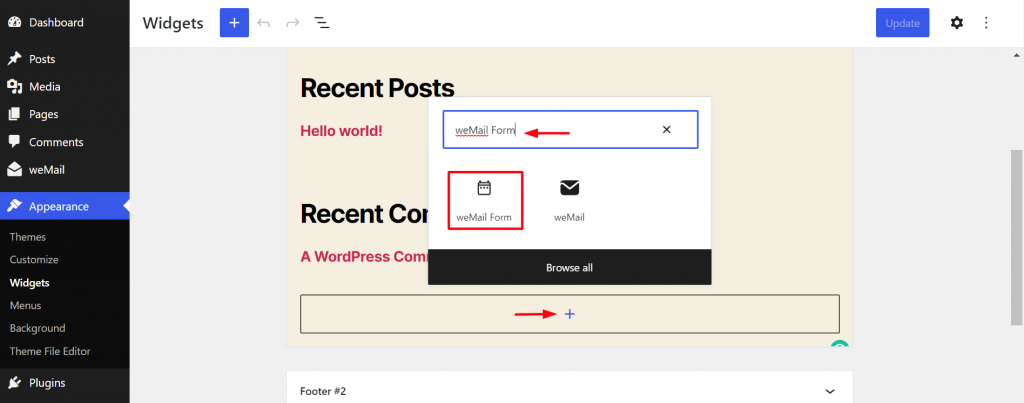Go to Themes submenu
This screenshot has height=403, width=1024.
tap(27, 237)
